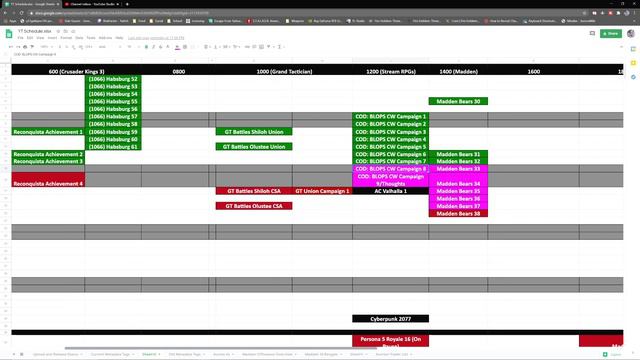Open the text color picker
The height and width of the screenshot is (360, 640).
[168, 47]
